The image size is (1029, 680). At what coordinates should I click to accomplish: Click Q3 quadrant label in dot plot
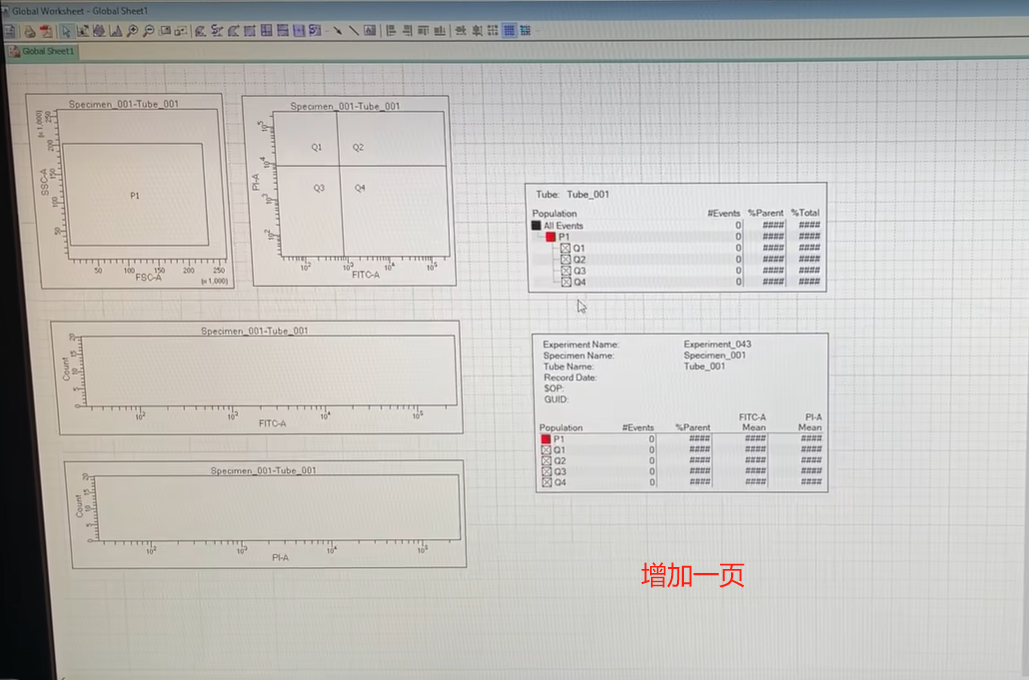318,188
